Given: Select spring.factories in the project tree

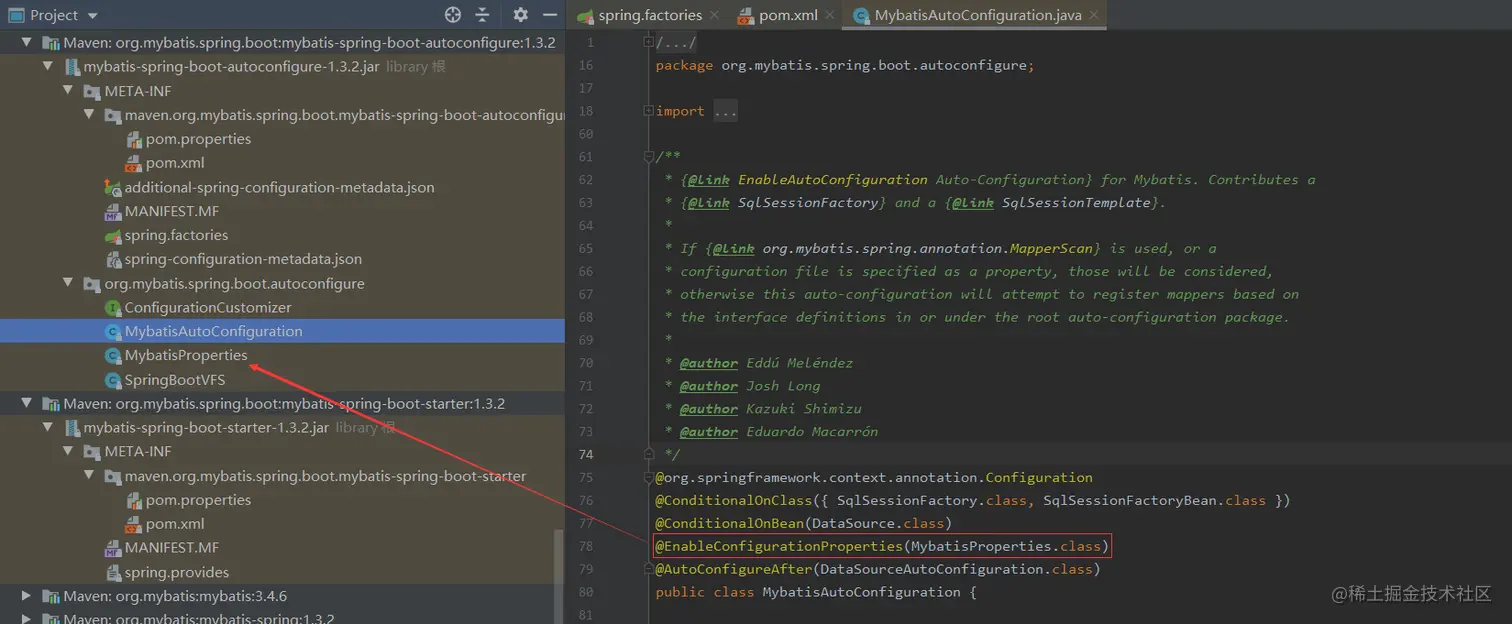Looking at the screenshot, I should 176,235.
